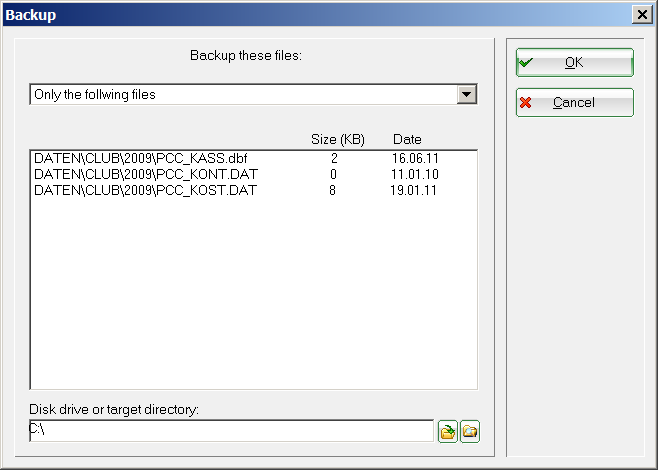Screen dimensions: 658x470
Task: Click the date 11.01.10 in the list
Action: tap(414, 174)
